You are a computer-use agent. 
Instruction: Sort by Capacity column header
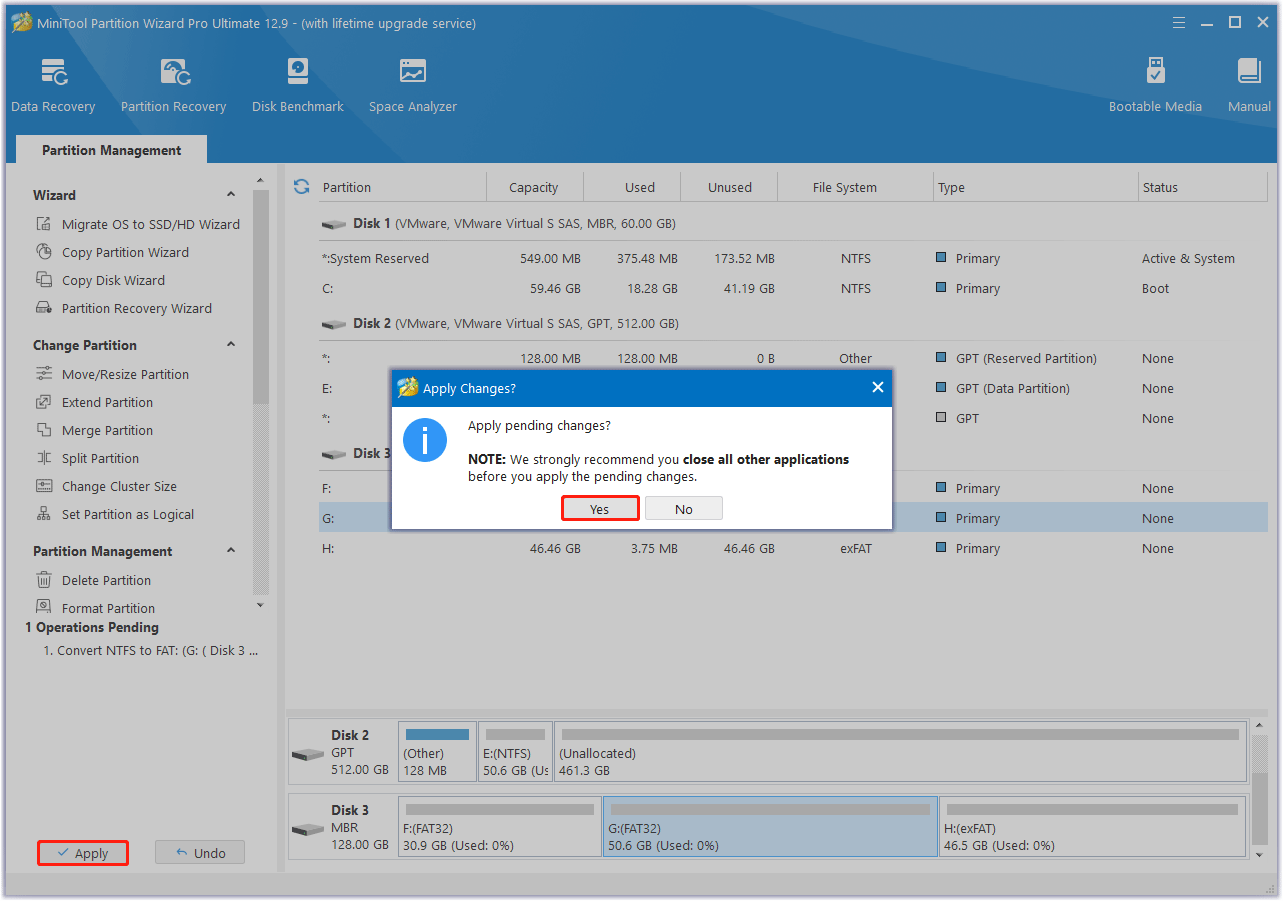(x=534, y=187)
